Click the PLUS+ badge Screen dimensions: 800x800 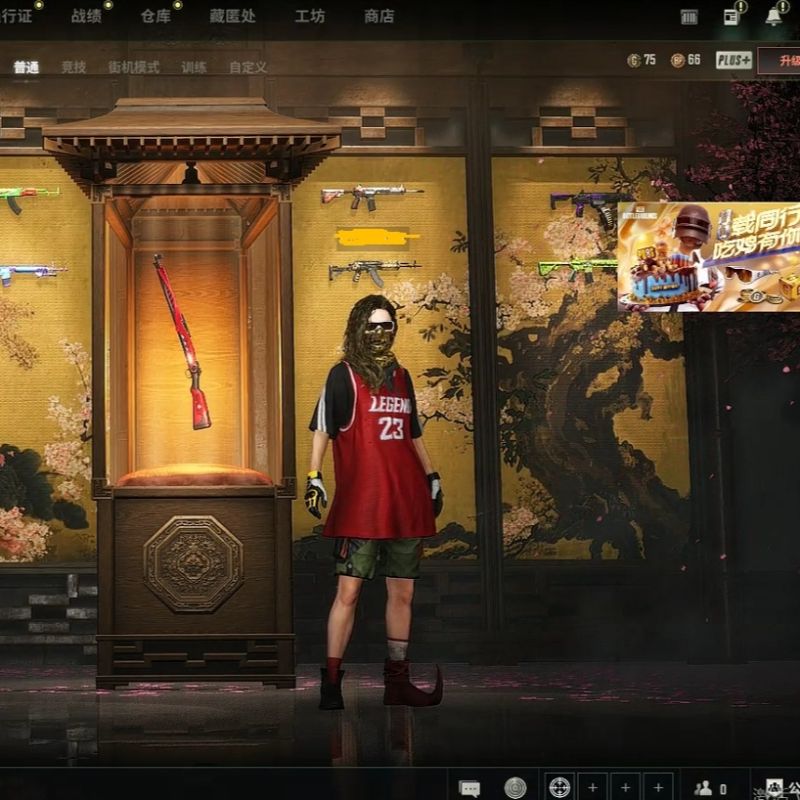coord(734,60)
